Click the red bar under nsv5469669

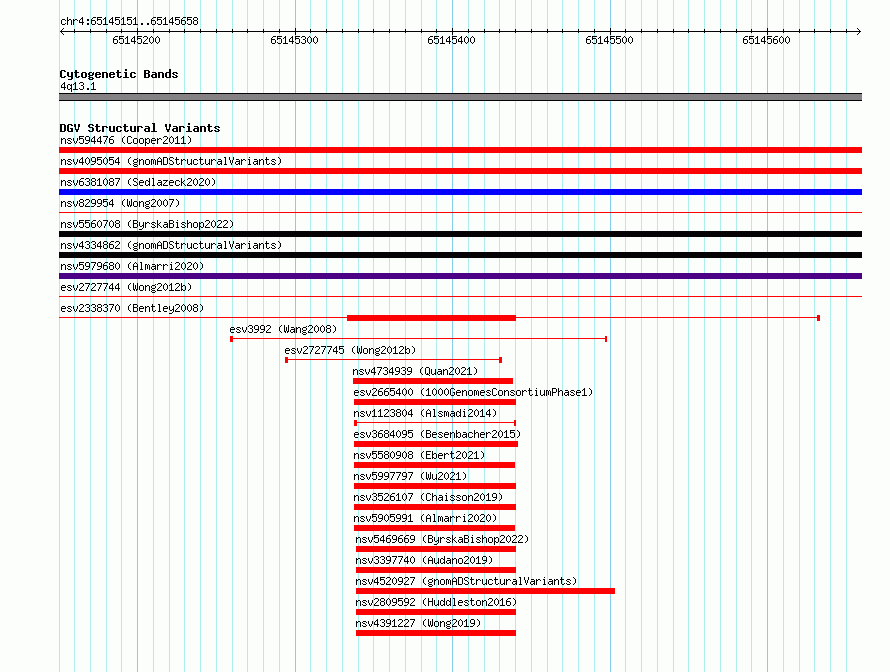coord(436,549)
